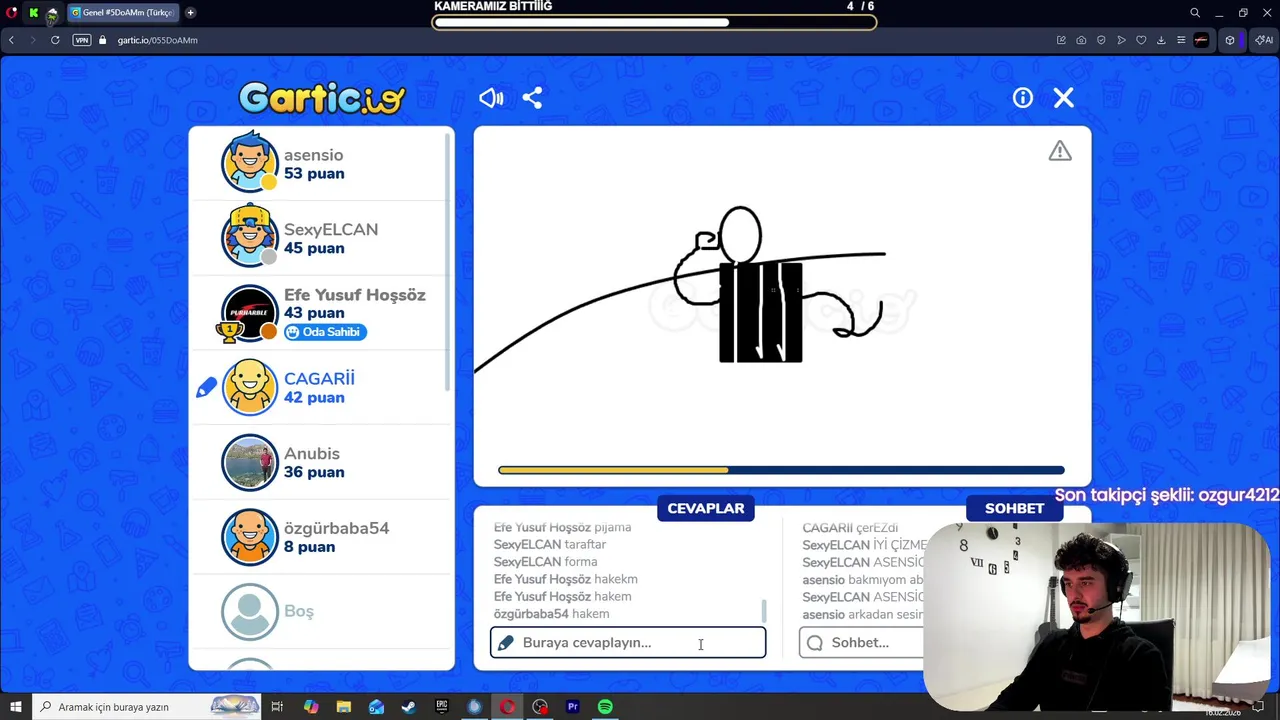Viewport: 1280px width, 720px height.
Task: Exit the room with the X icon
Action: [1063, 97]
